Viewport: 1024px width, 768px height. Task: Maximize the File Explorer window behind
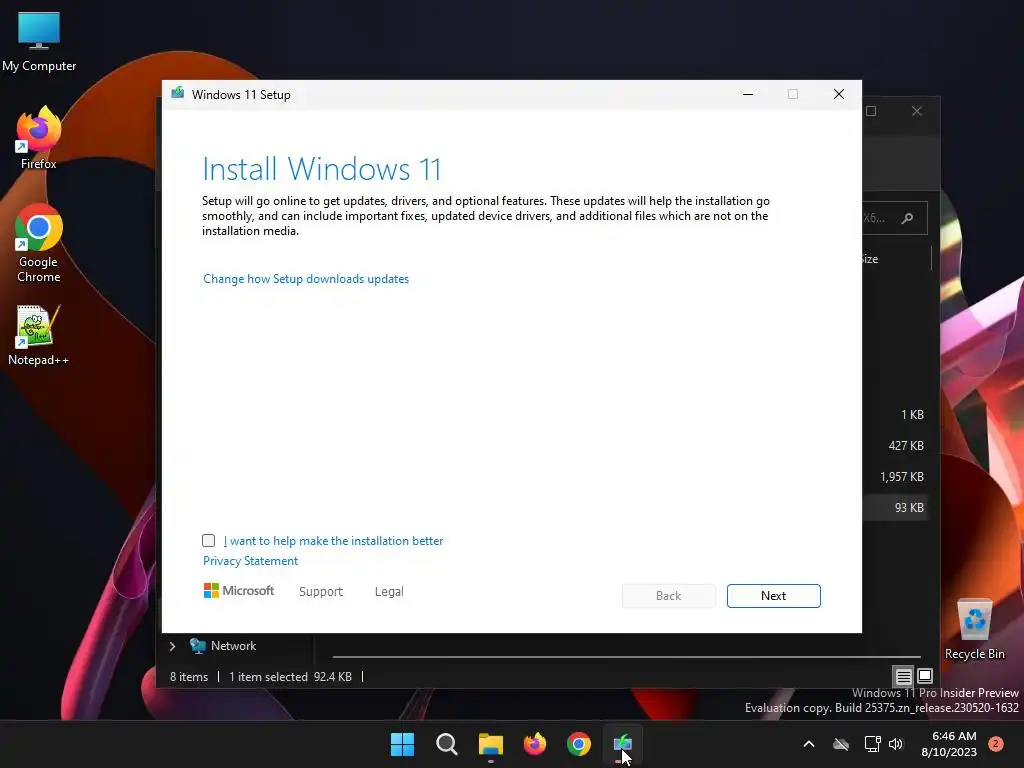pyautogui.click(x=871, y=111)
